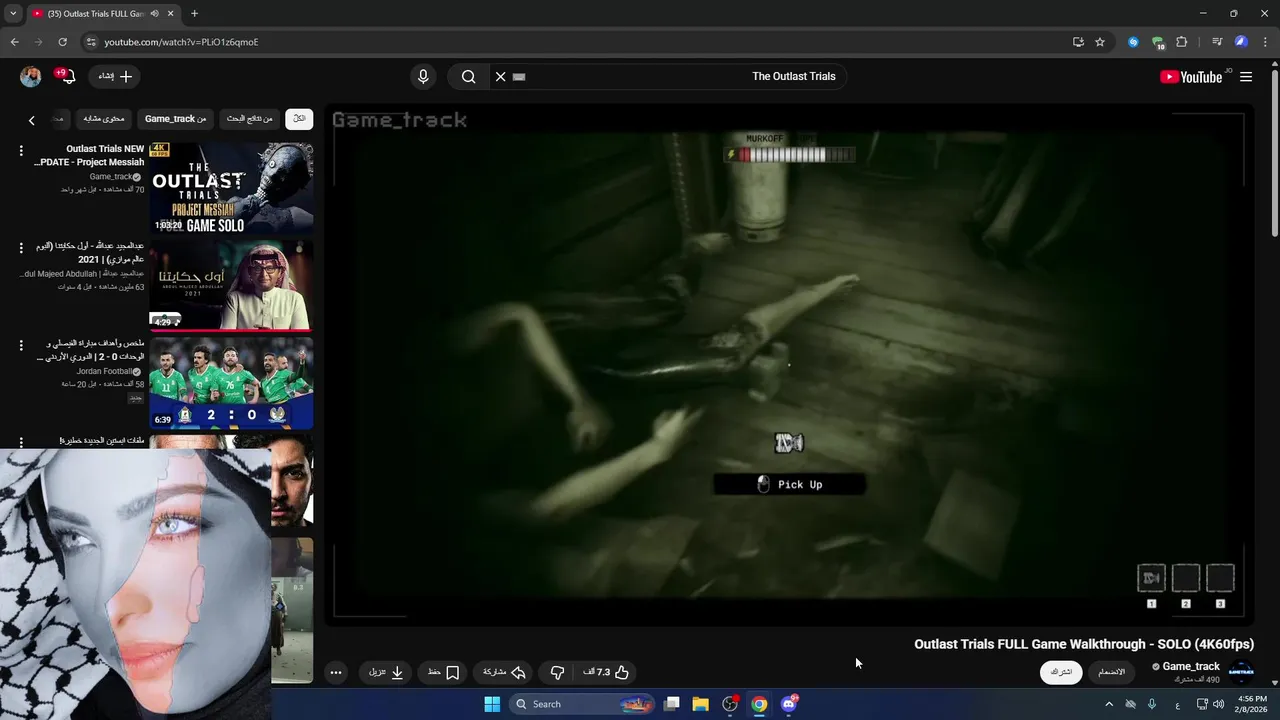Clear the search query with the X
1280x720 pixels.
(501, 76)
